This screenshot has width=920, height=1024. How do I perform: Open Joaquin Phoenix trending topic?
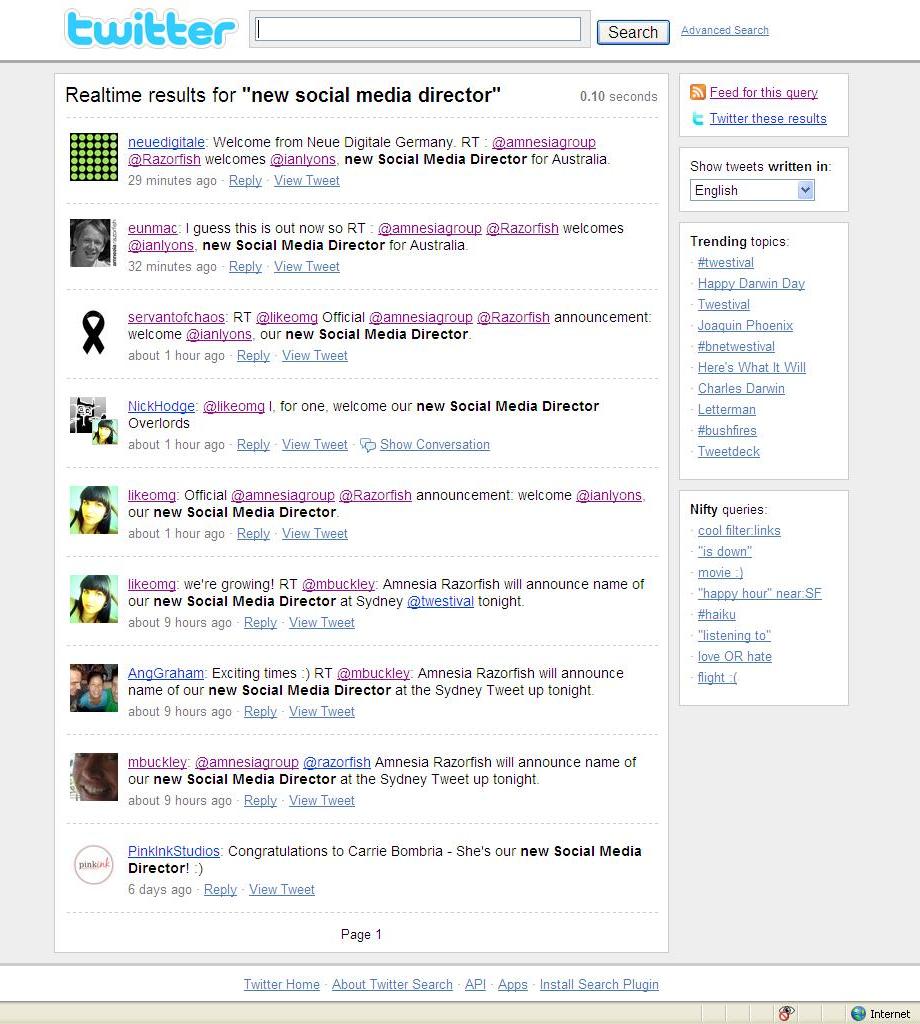click(x=745, y=325)
